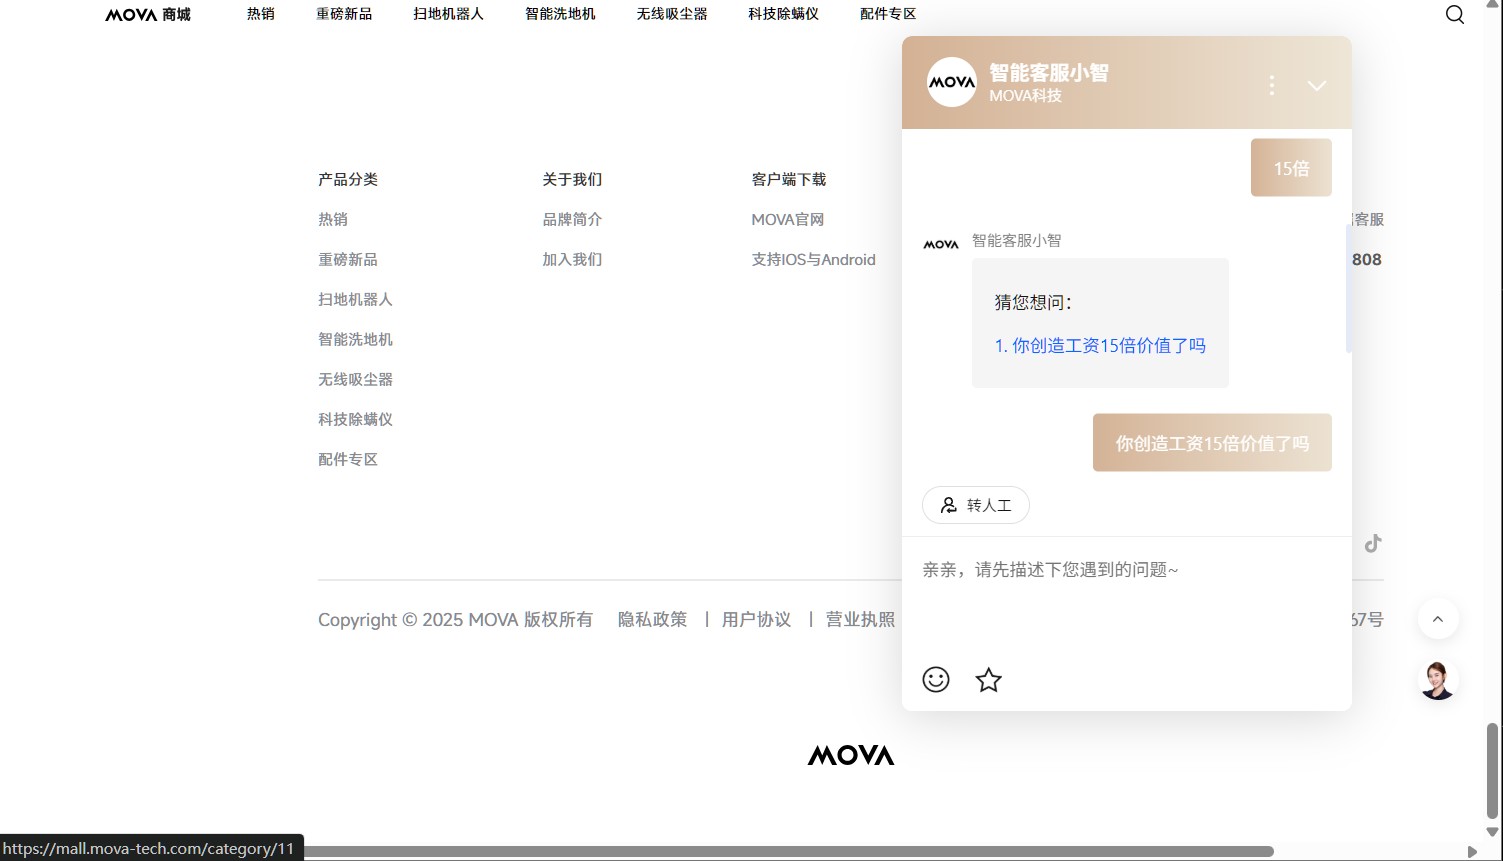Open 科技除螨仪 in top navigation
Viewport: 1503px width, 861px height.
coord(783,14)
